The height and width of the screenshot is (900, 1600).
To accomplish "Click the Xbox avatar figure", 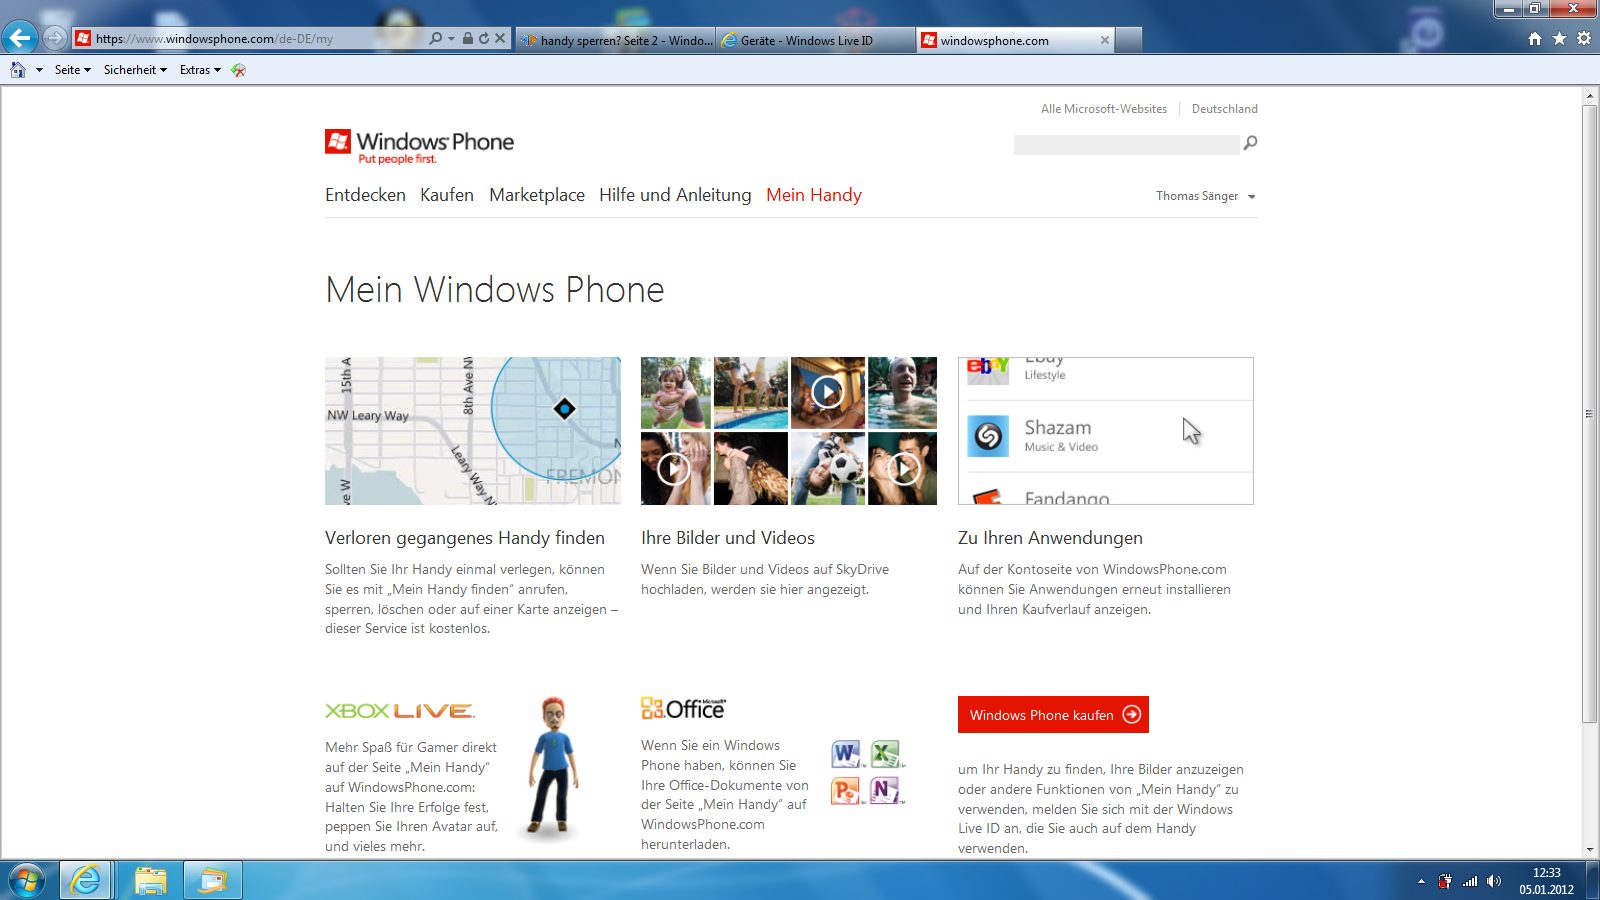I will (553, 767).
